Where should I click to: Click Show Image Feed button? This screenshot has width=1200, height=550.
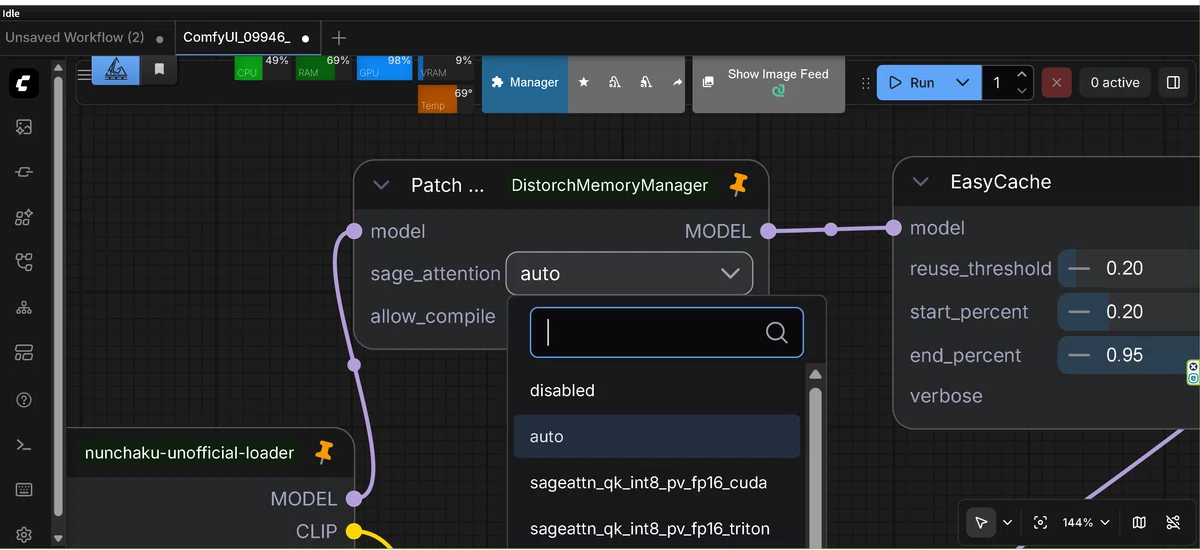[x=767, y=83]
